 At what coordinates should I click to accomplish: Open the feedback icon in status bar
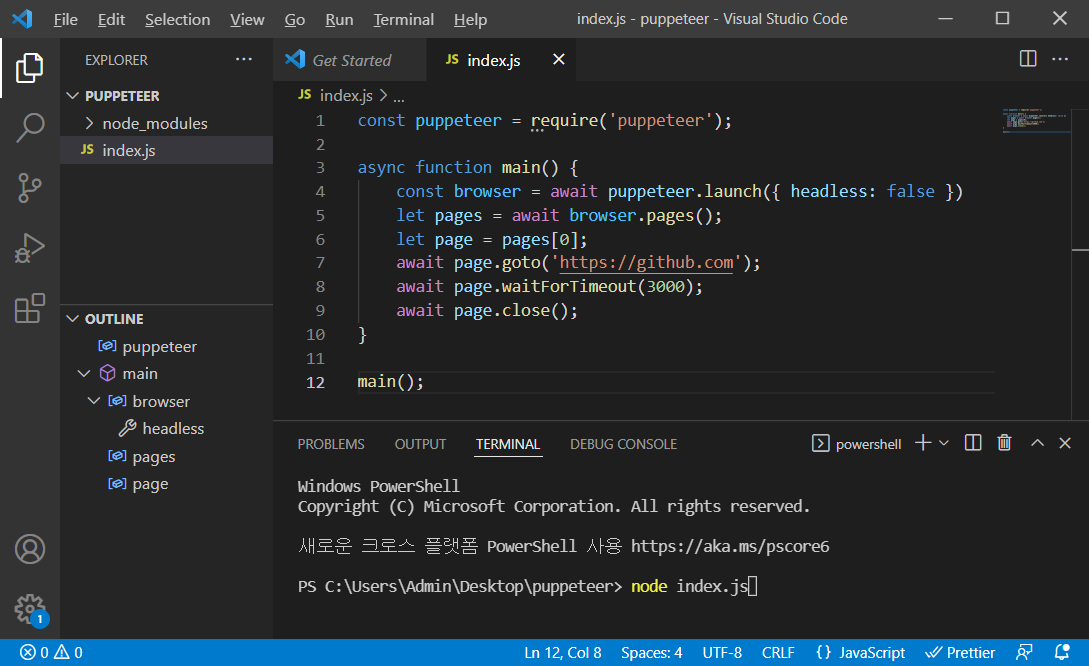pos(1024,652)
